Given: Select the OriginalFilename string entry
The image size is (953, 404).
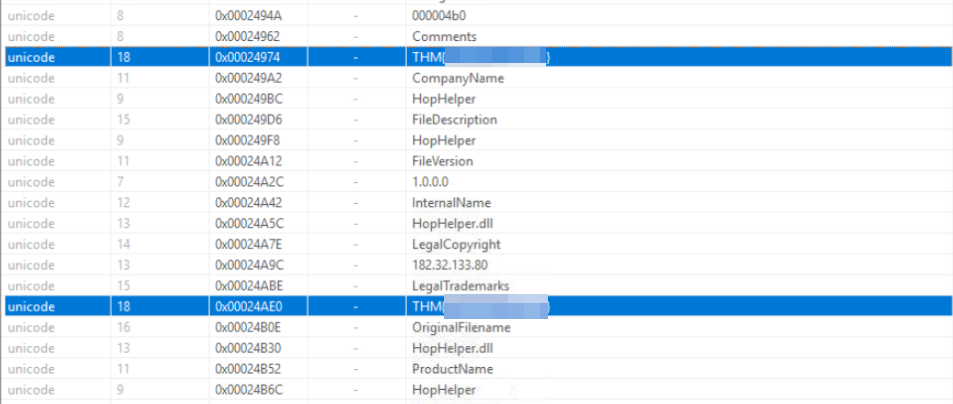Looking at the screenshot, I should pyautogui.click(x=461, y=327).
